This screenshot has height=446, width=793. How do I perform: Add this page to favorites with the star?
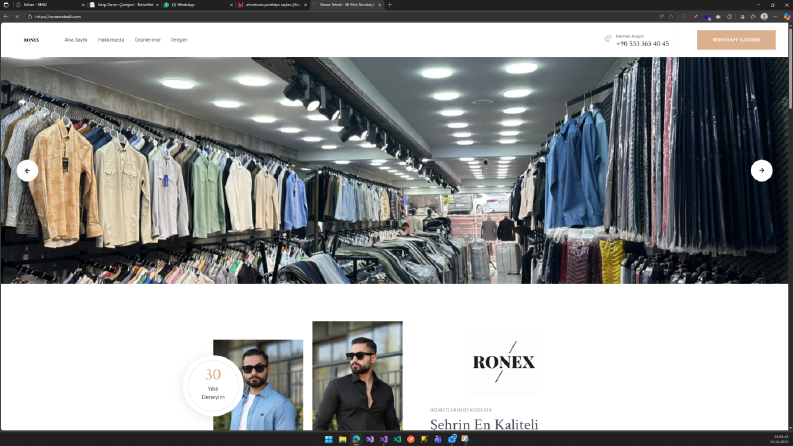(x=672, y=16)
